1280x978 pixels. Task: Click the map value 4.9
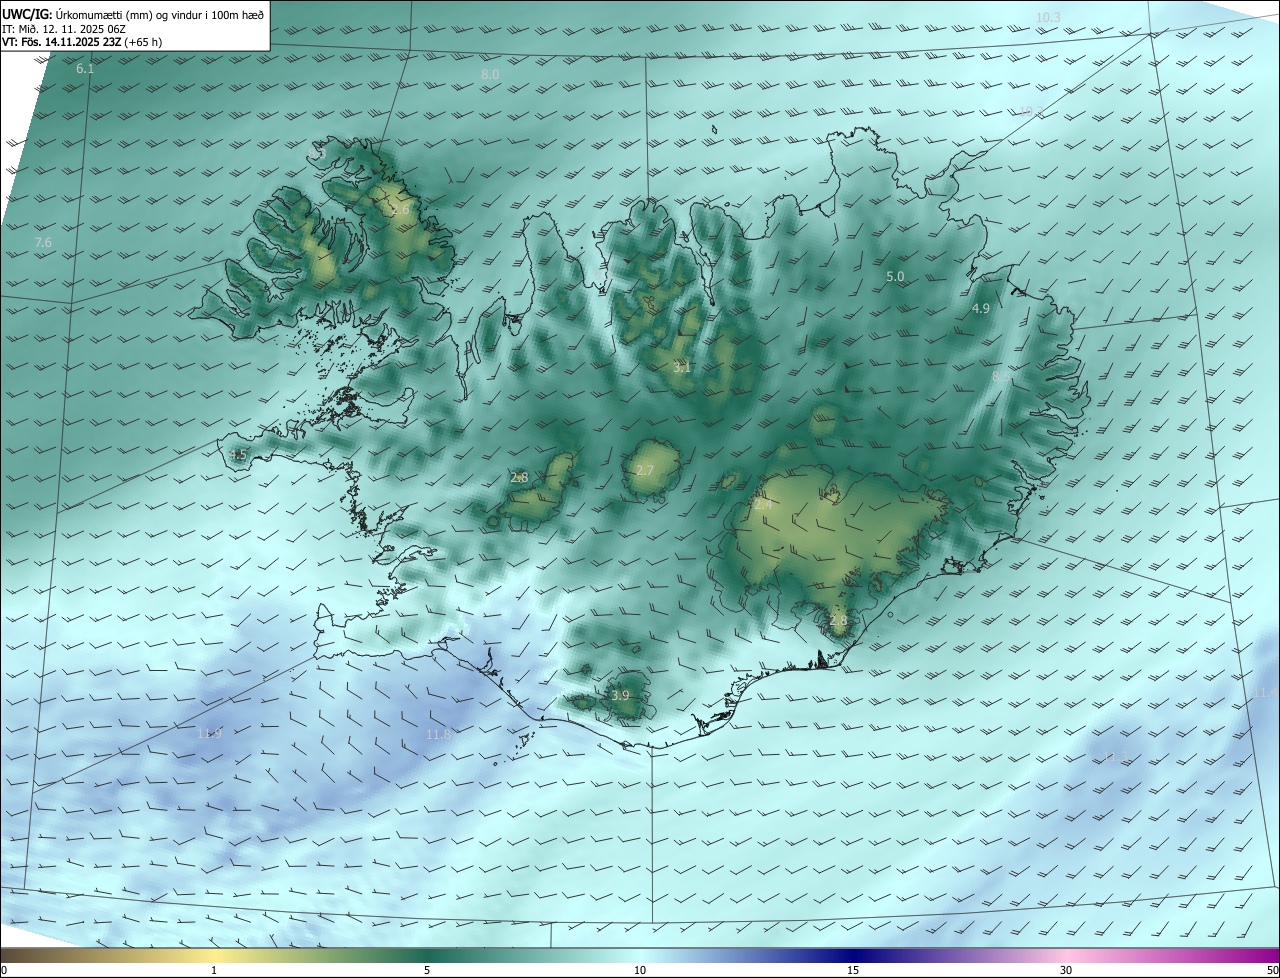point(981,309)
